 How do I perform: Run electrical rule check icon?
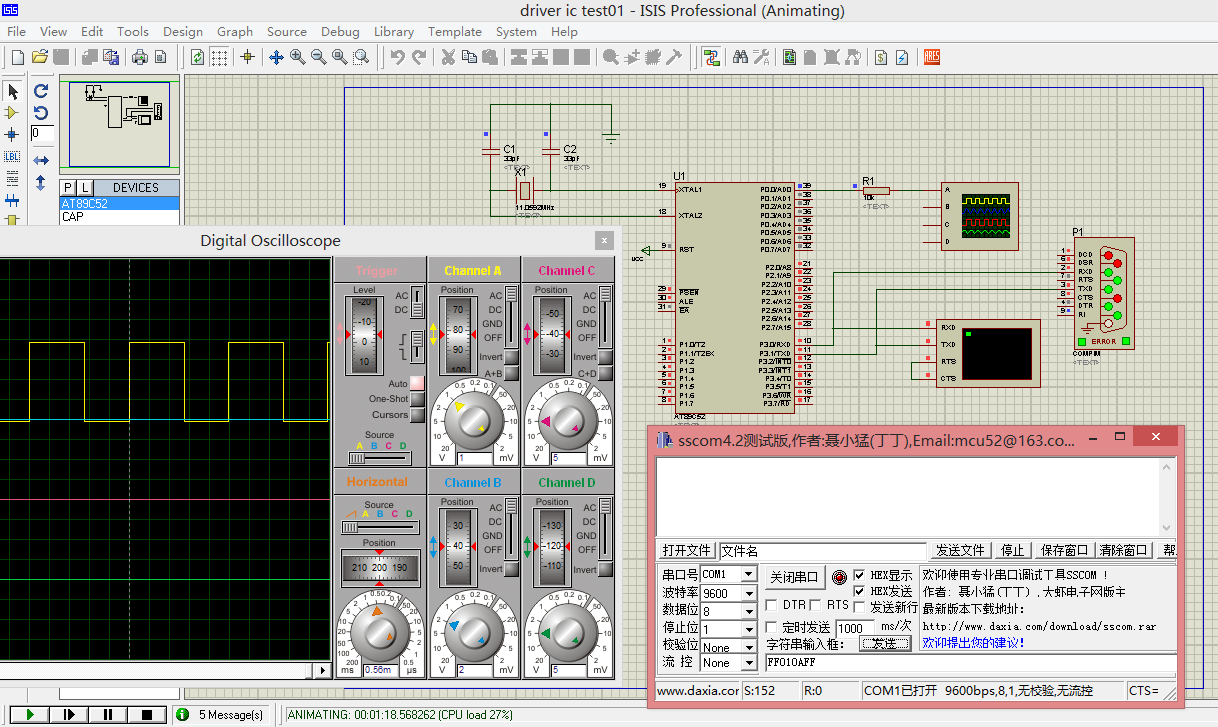coord(903,57)
